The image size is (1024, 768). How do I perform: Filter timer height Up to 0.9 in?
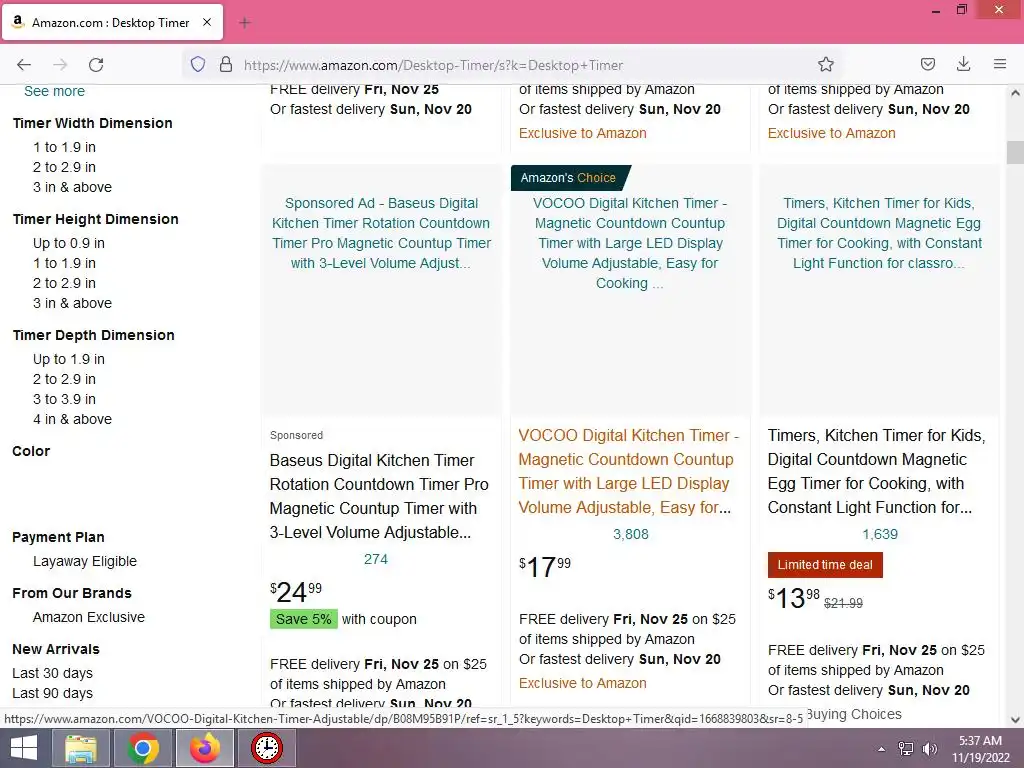click(x=69, y=243)
